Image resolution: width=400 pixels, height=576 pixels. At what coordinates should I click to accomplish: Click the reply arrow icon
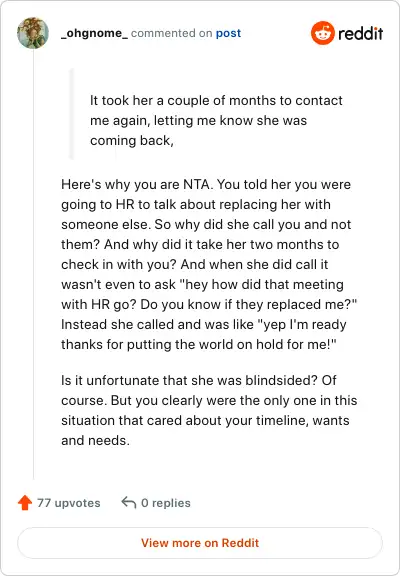tap(129, 502)
